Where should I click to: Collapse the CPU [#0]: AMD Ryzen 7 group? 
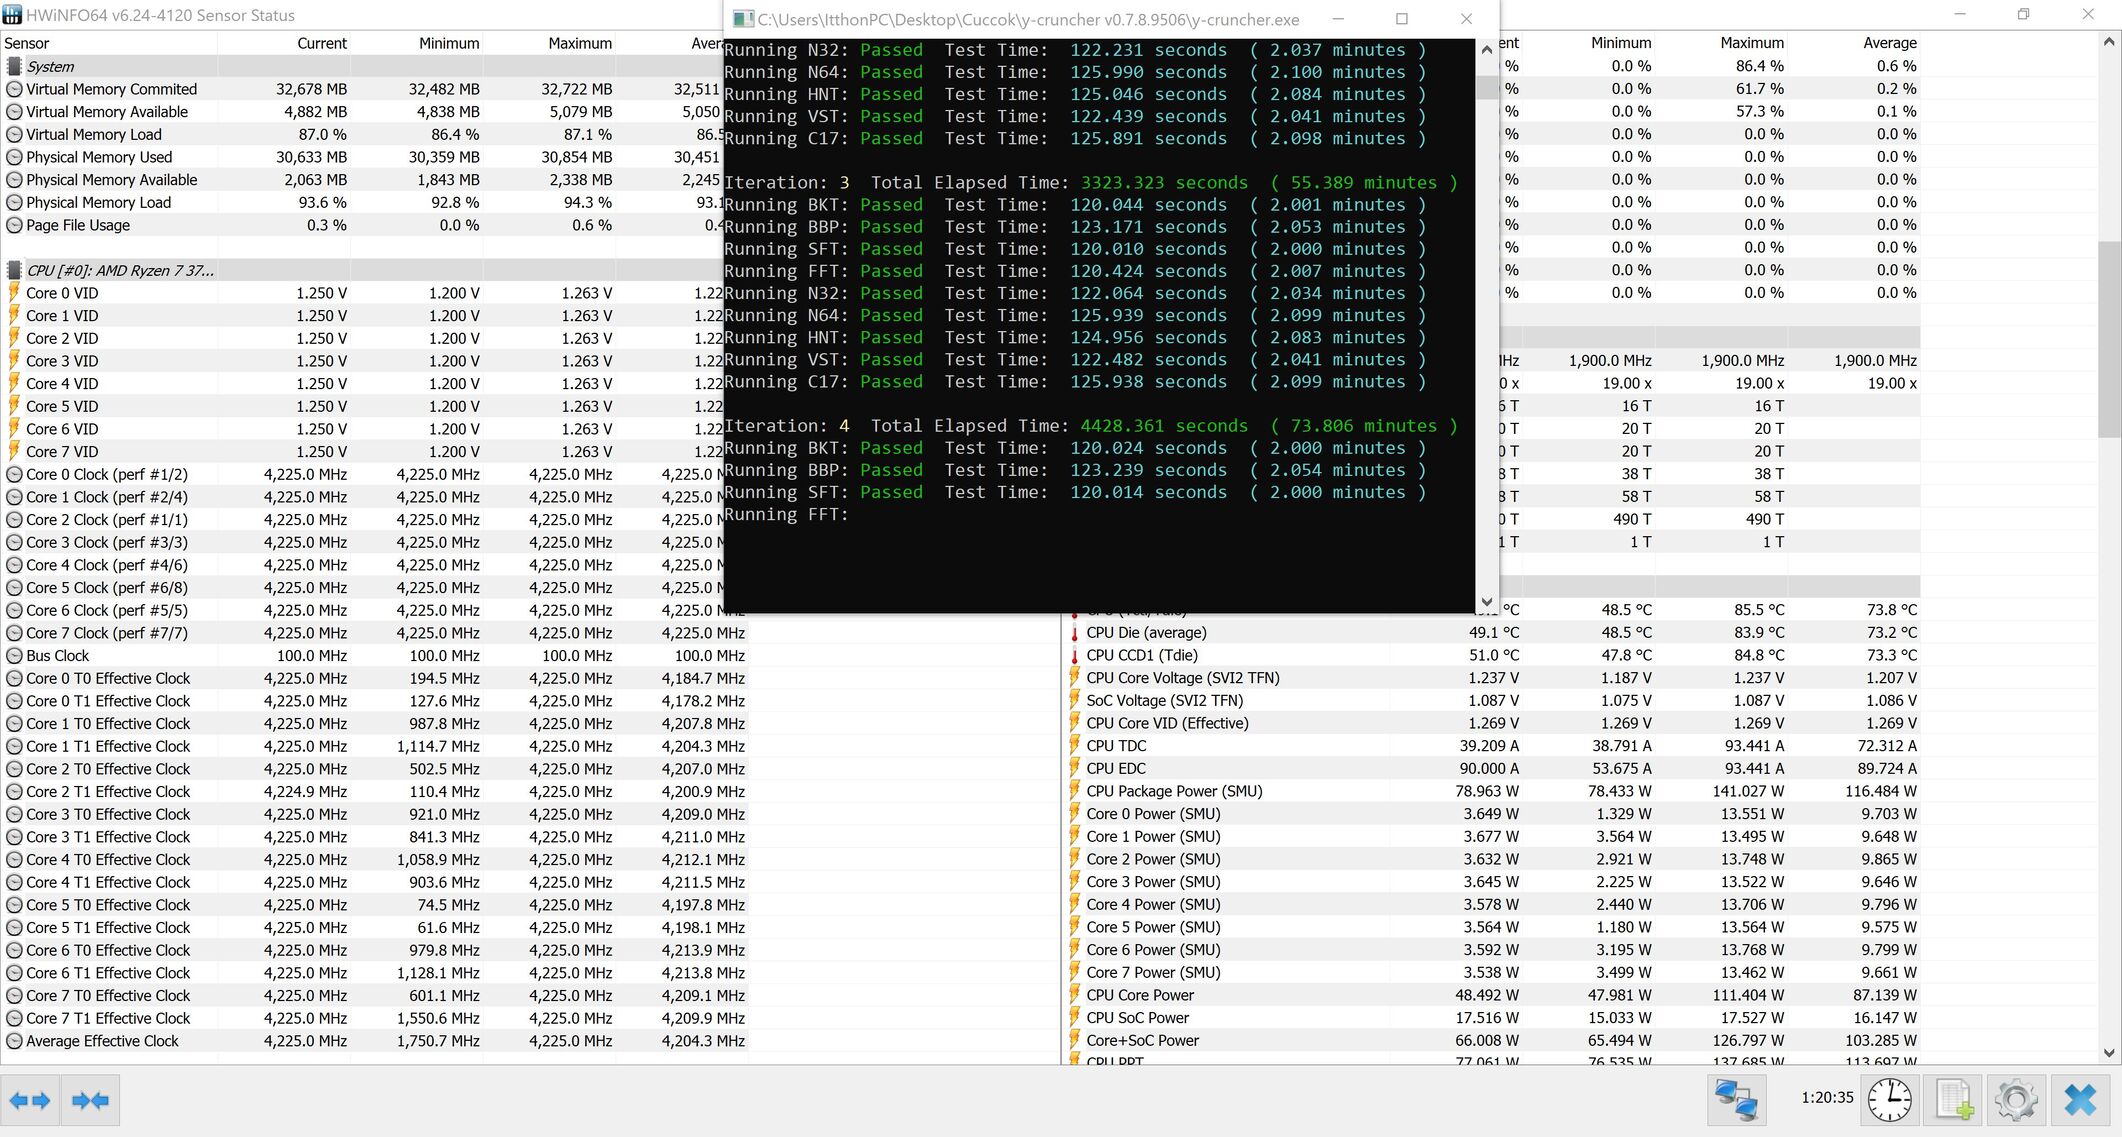point(360,270)
